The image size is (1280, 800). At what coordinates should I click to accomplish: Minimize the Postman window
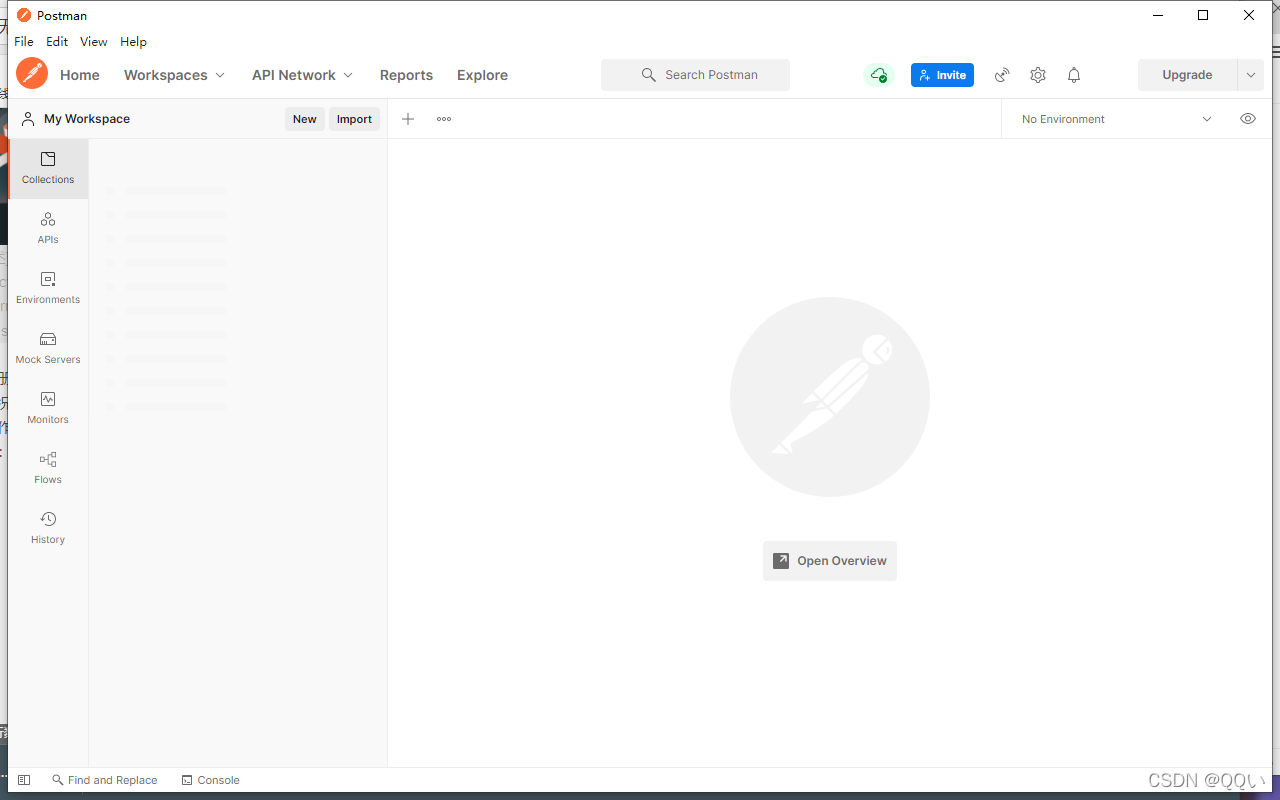1158,15
